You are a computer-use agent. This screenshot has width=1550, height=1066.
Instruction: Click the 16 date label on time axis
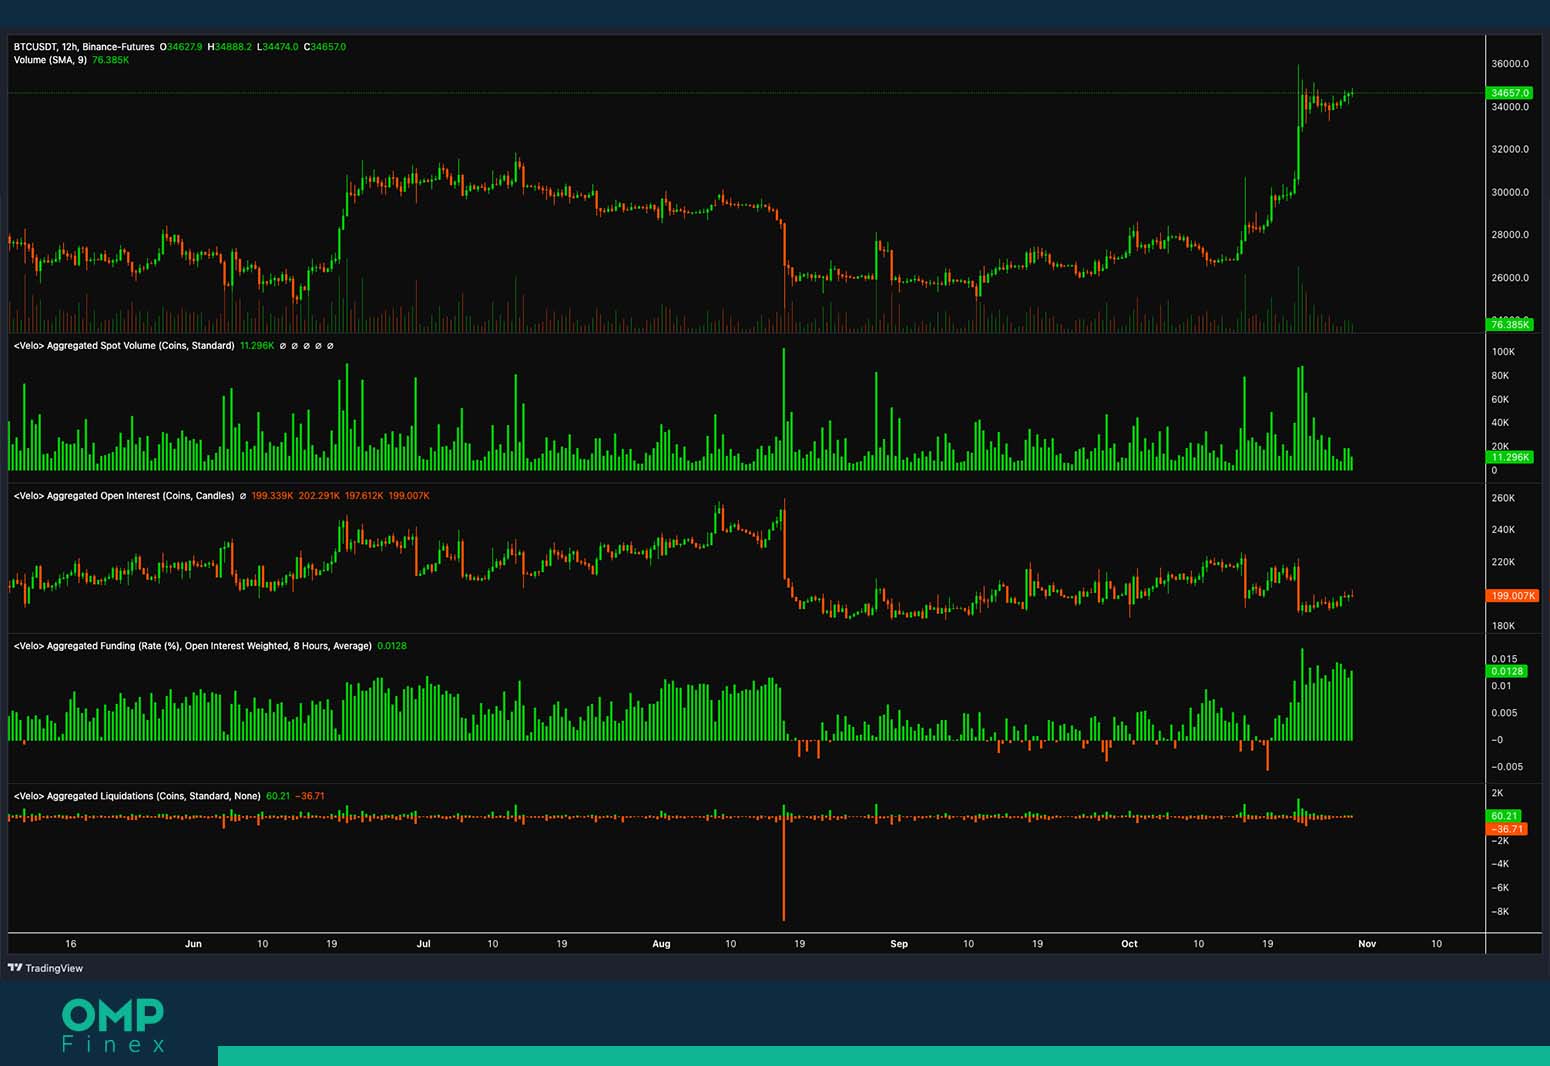[x=70, y=944]
